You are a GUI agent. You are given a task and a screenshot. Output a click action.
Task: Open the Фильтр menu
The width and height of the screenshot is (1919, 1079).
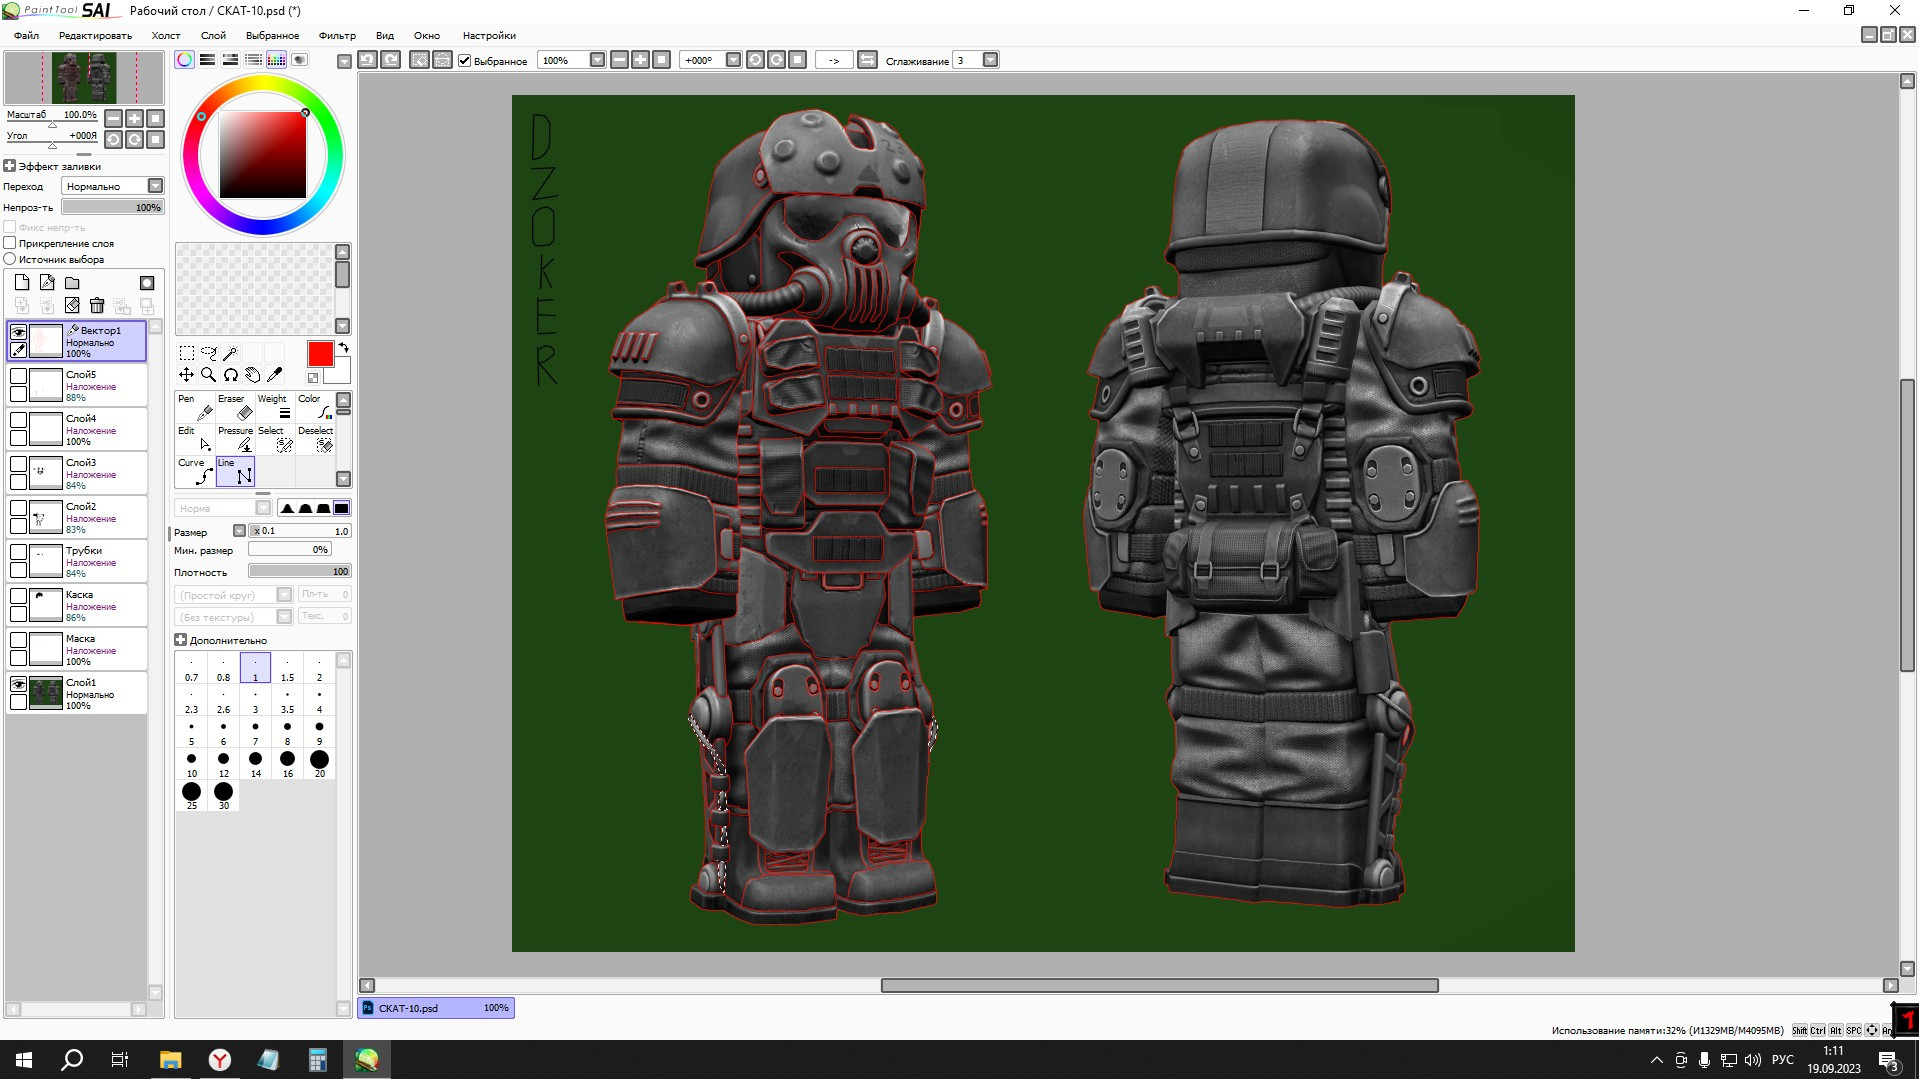(337, 35)
